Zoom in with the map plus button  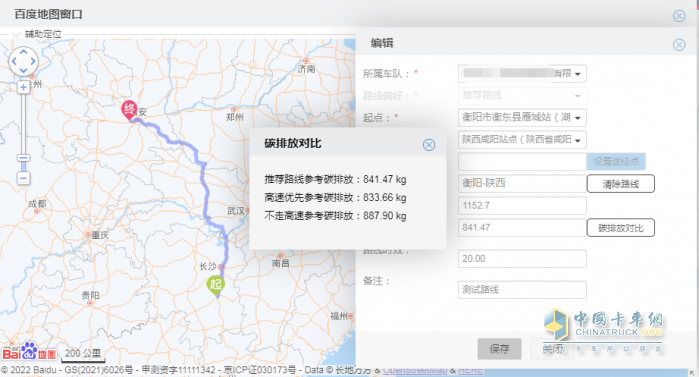pos(23,87)
